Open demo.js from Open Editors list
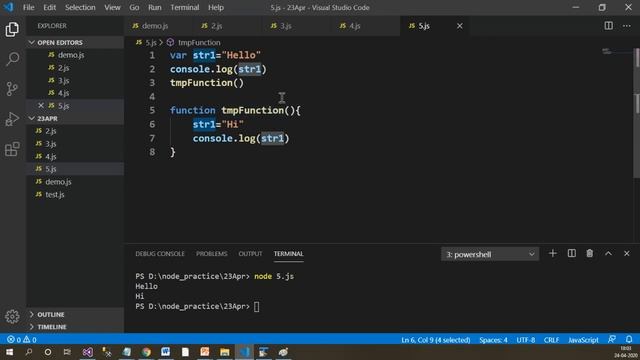The height and width of the screenshot is (360, 640). (75, 55)
